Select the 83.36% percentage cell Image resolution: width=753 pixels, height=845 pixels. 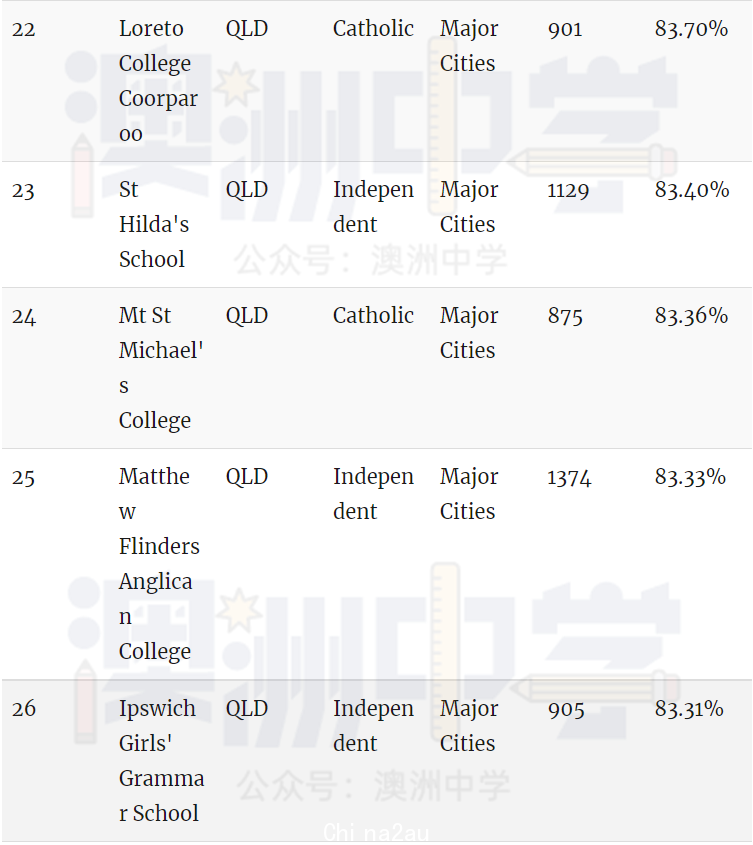point(691,316)
